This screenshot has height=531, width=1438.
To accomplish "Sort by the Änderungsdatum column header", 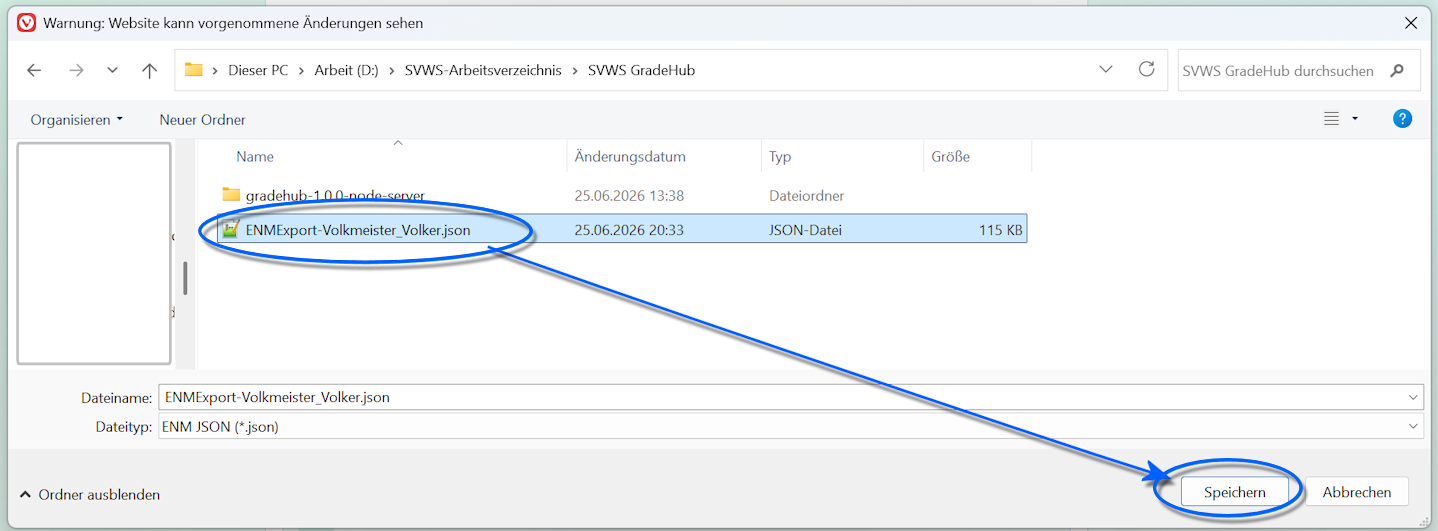I will coord(630,157).
